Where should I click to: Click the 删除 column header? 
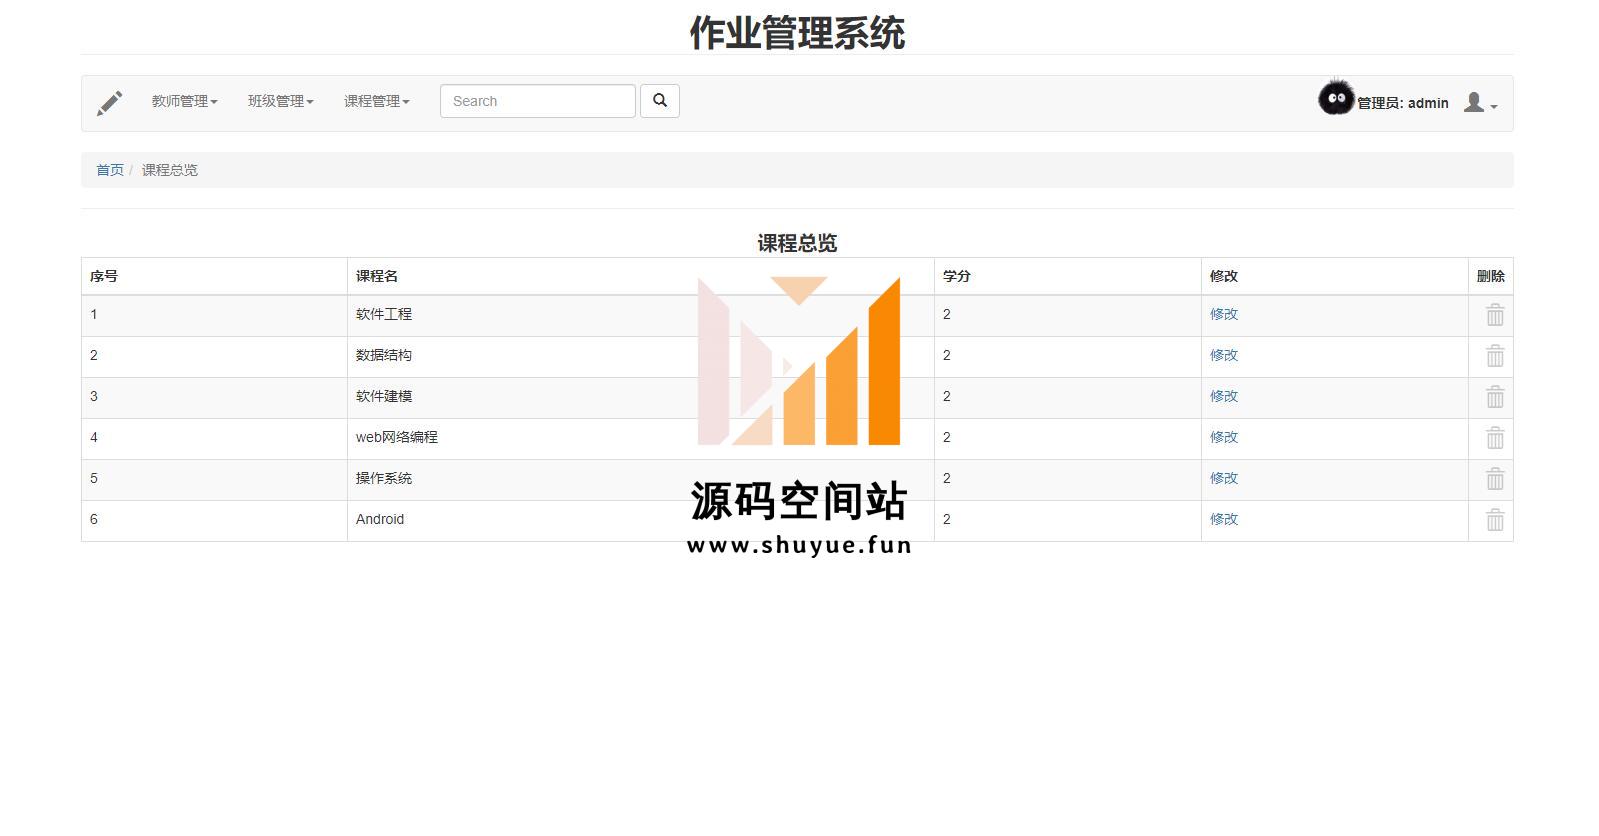click(1491, 276)
